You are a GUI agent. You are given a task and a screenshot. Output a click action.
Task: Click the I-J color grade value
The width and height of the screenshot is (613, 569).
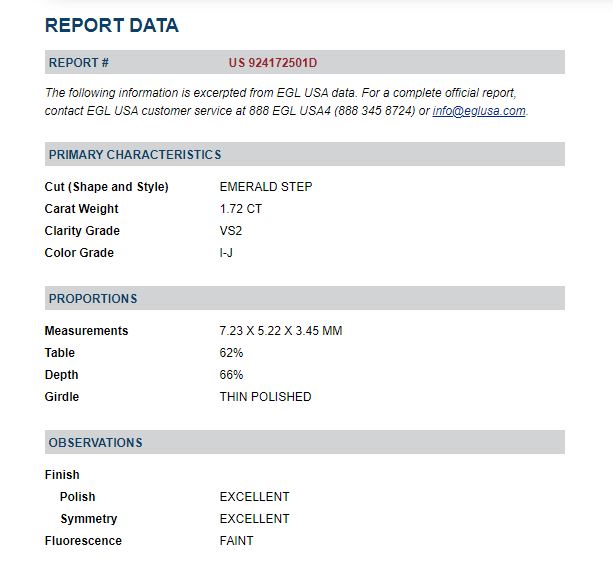pyautogui.click(x=227, y=253)
